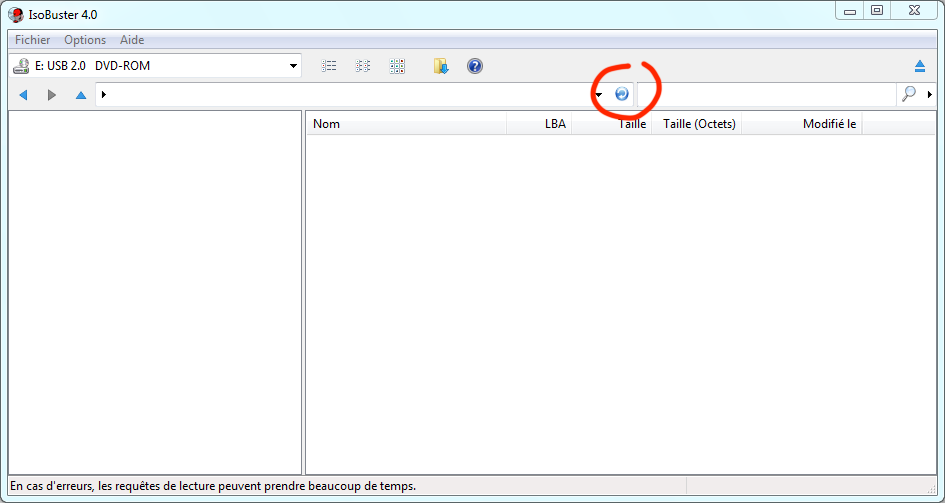Switch to small icons view
This screenshot has height=503, width=945.
[x=363, y=66]
